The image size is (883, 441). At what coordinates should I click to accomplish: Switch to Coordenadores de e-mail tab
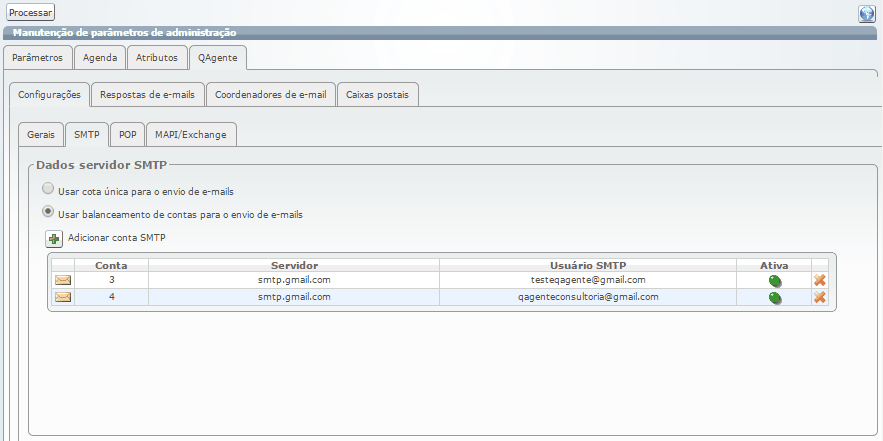tap(271, 95)
